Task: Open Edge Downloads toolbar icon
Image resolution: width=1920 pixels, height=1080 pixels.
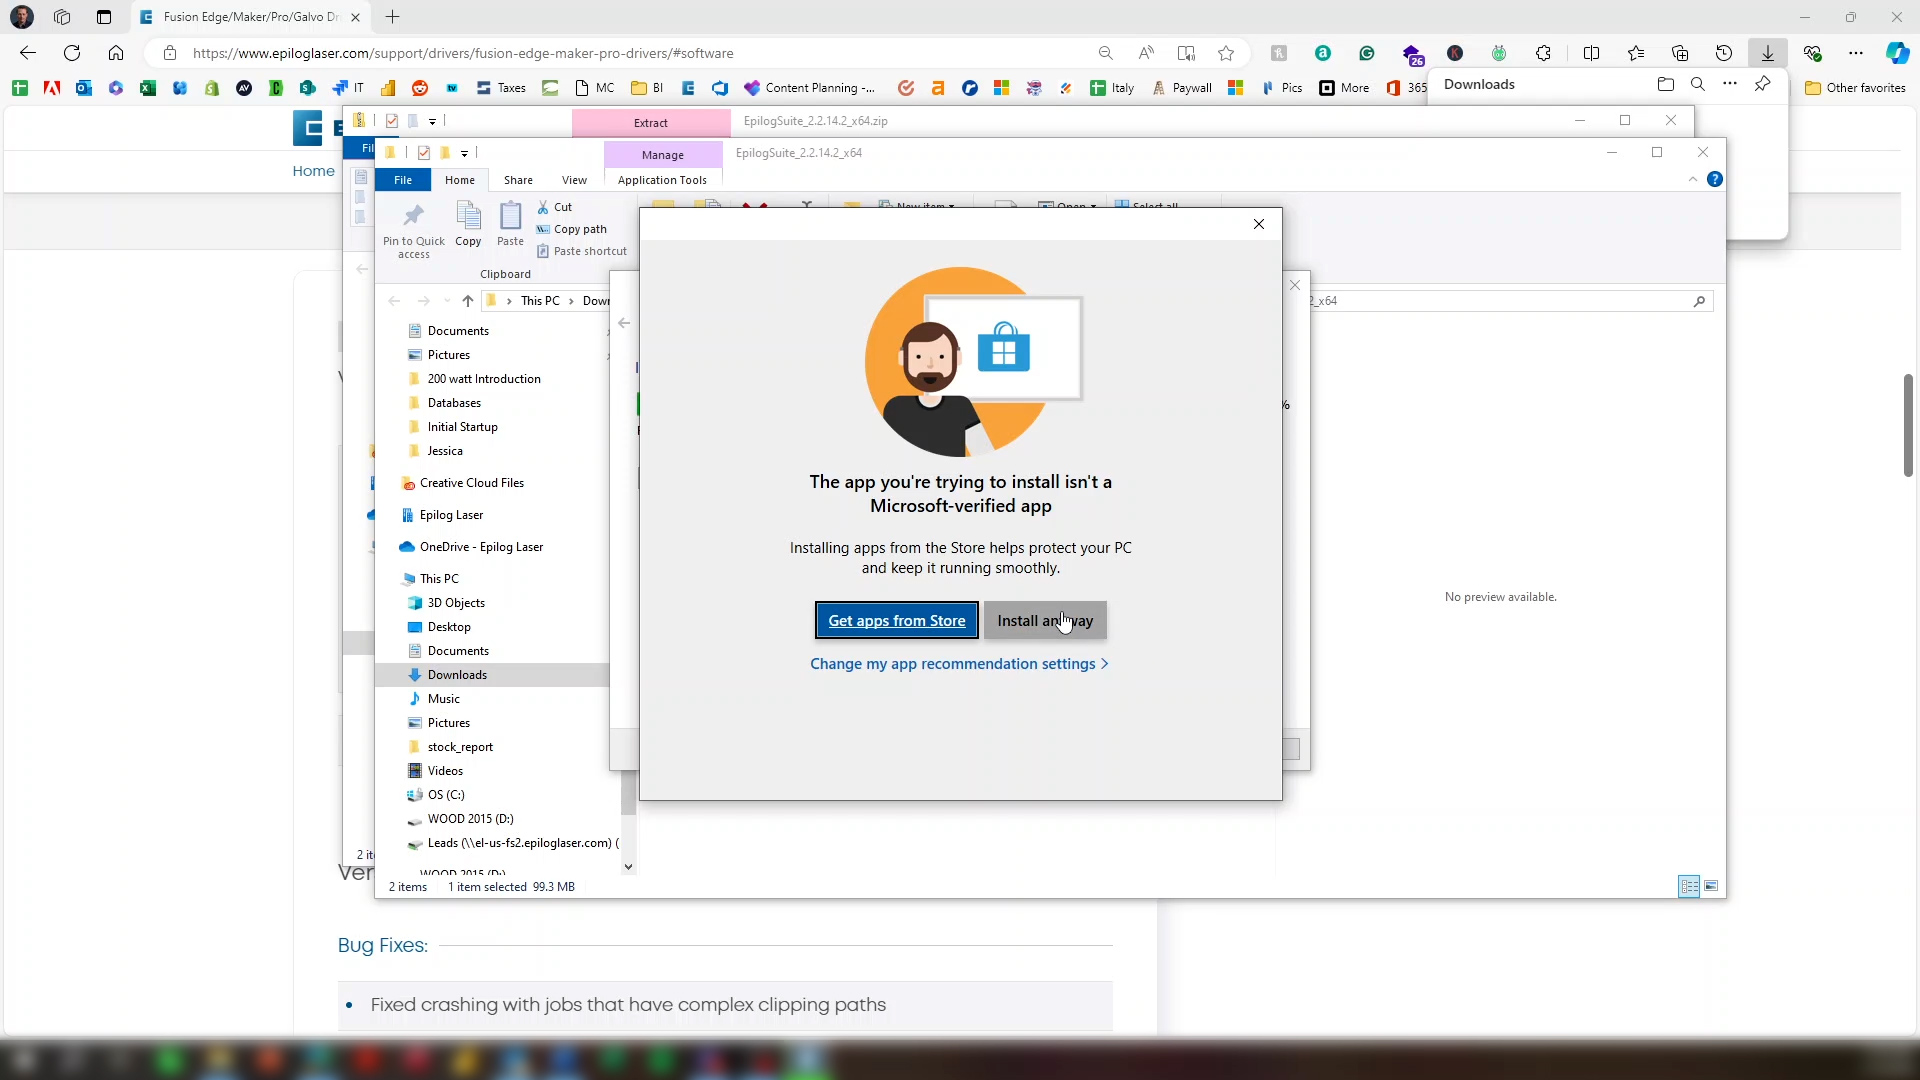Action: coord(1767,53)
